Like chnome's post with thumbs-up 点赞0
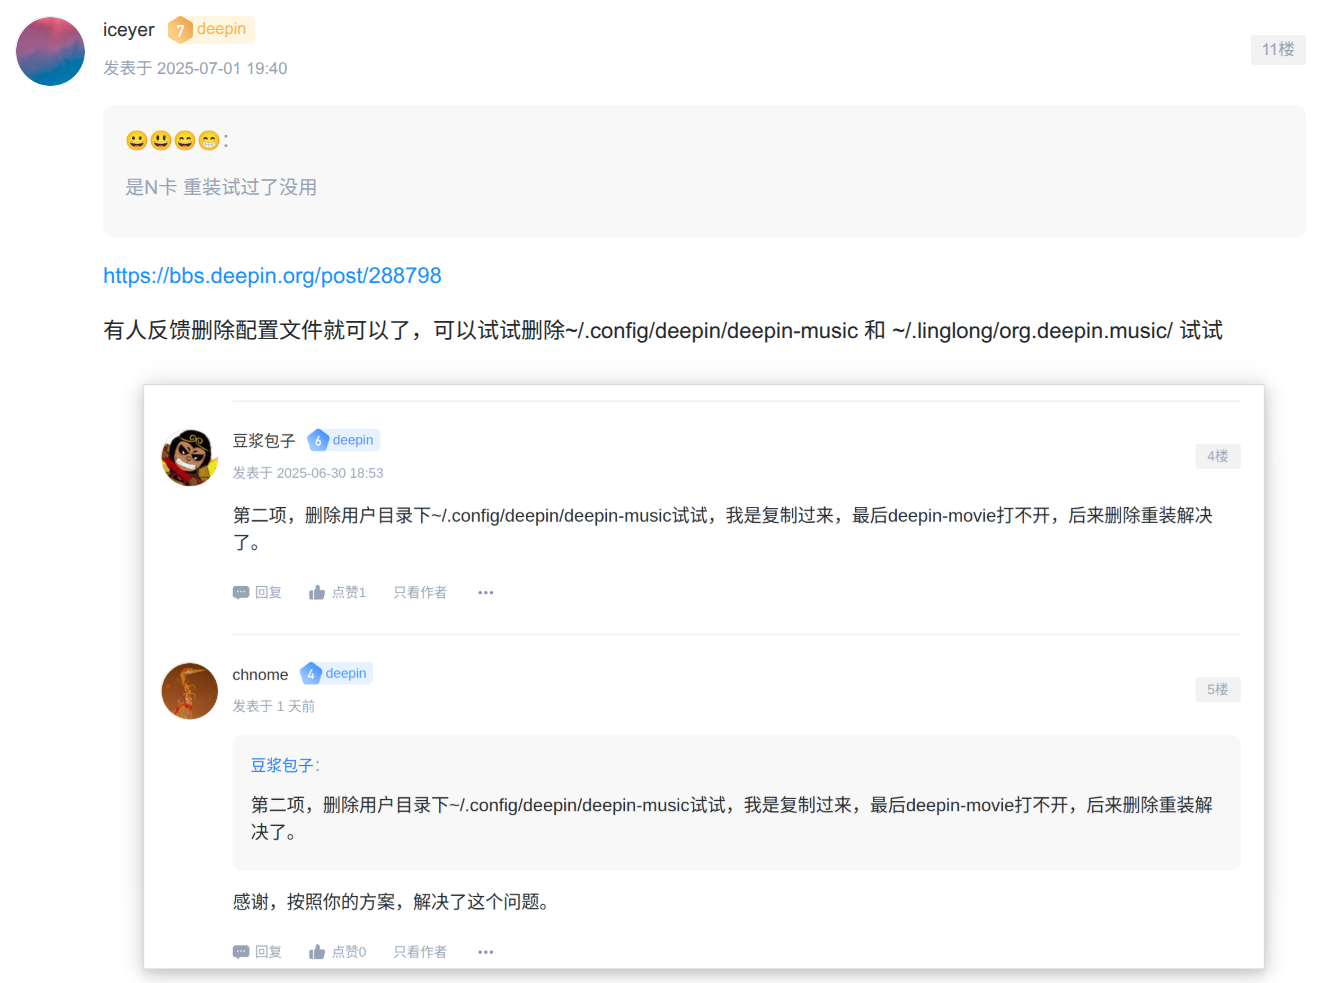This screenshot has width=1335, height=983. (337, 952)
